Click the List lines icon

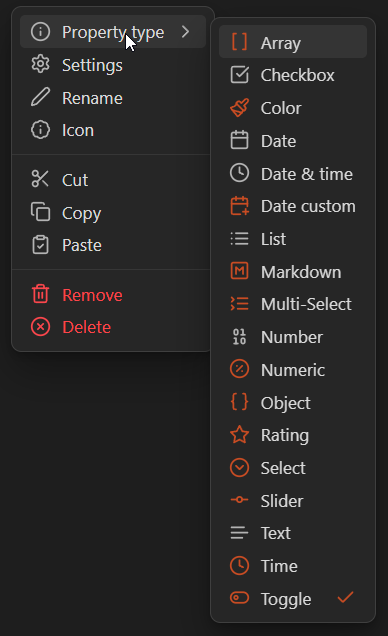(239, 239)
